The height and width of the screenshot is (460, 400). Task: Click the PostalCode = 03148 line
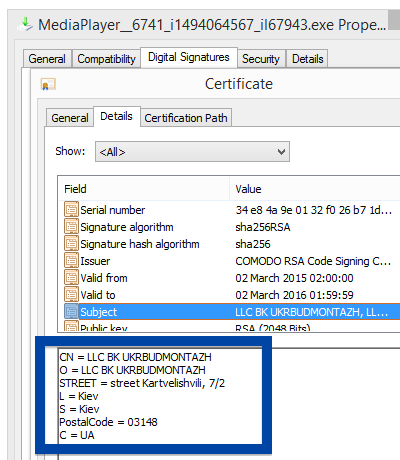click(x=108, y=422)
